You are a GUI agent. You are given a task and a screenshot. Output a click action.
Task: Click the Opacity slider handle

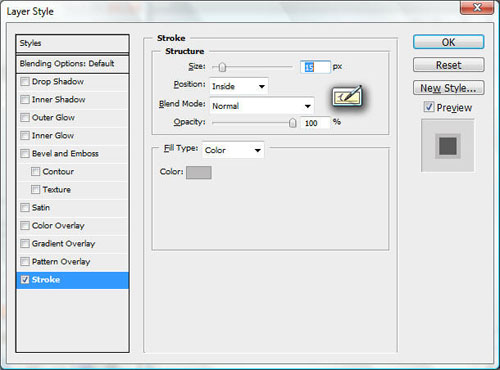tap(292, 123)
